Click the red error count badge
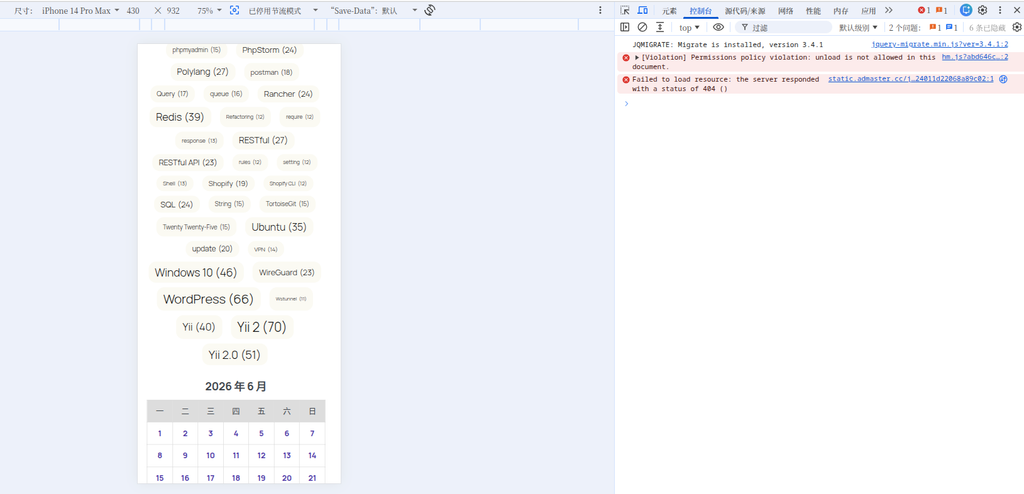Viewport: 1024px width, 494px height. click(x=923, y=10)
